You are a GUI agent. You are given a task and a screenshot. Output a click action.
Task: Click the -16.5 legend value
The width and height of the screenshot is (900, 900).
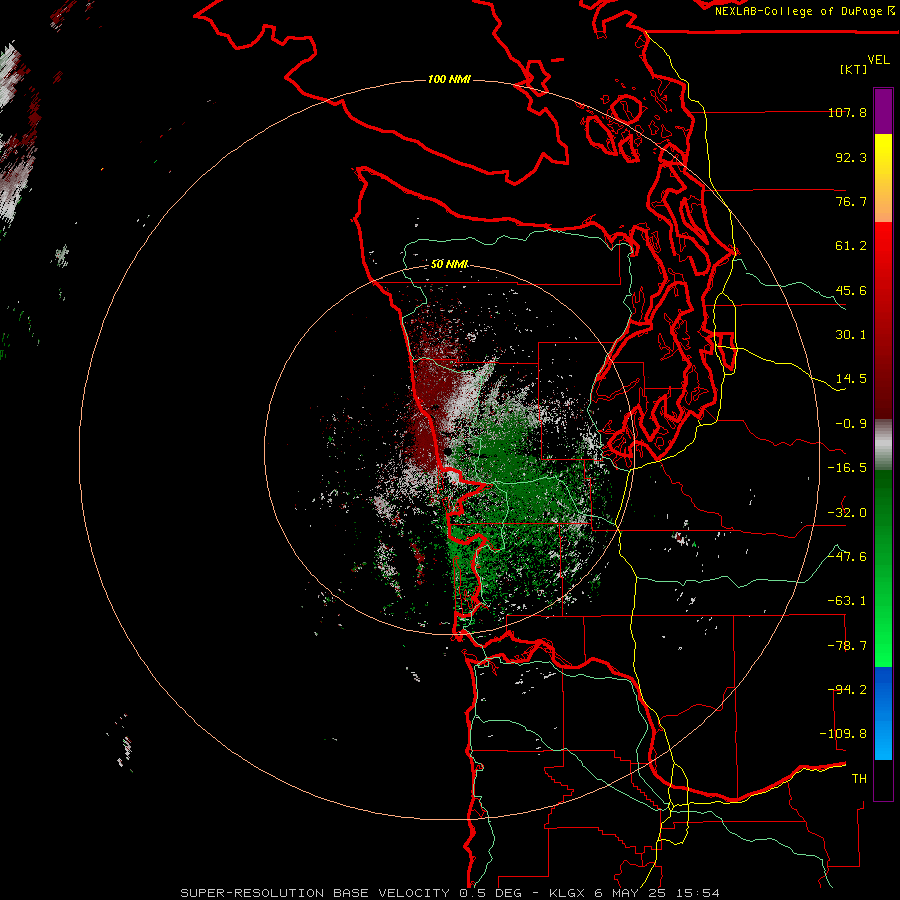click(x=847, y=468)
